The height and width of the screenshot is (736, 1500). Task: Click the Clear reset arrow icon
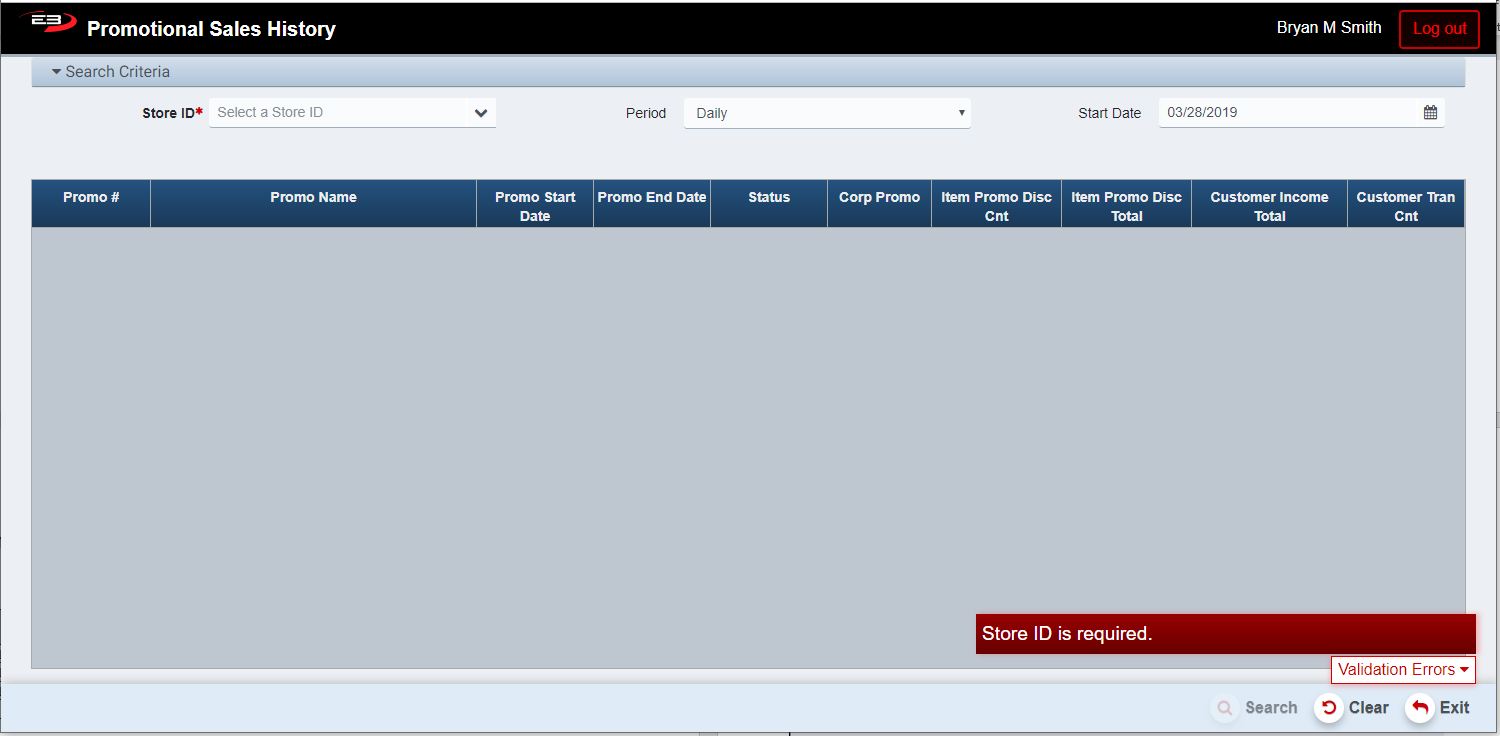tap(1328, 708)
